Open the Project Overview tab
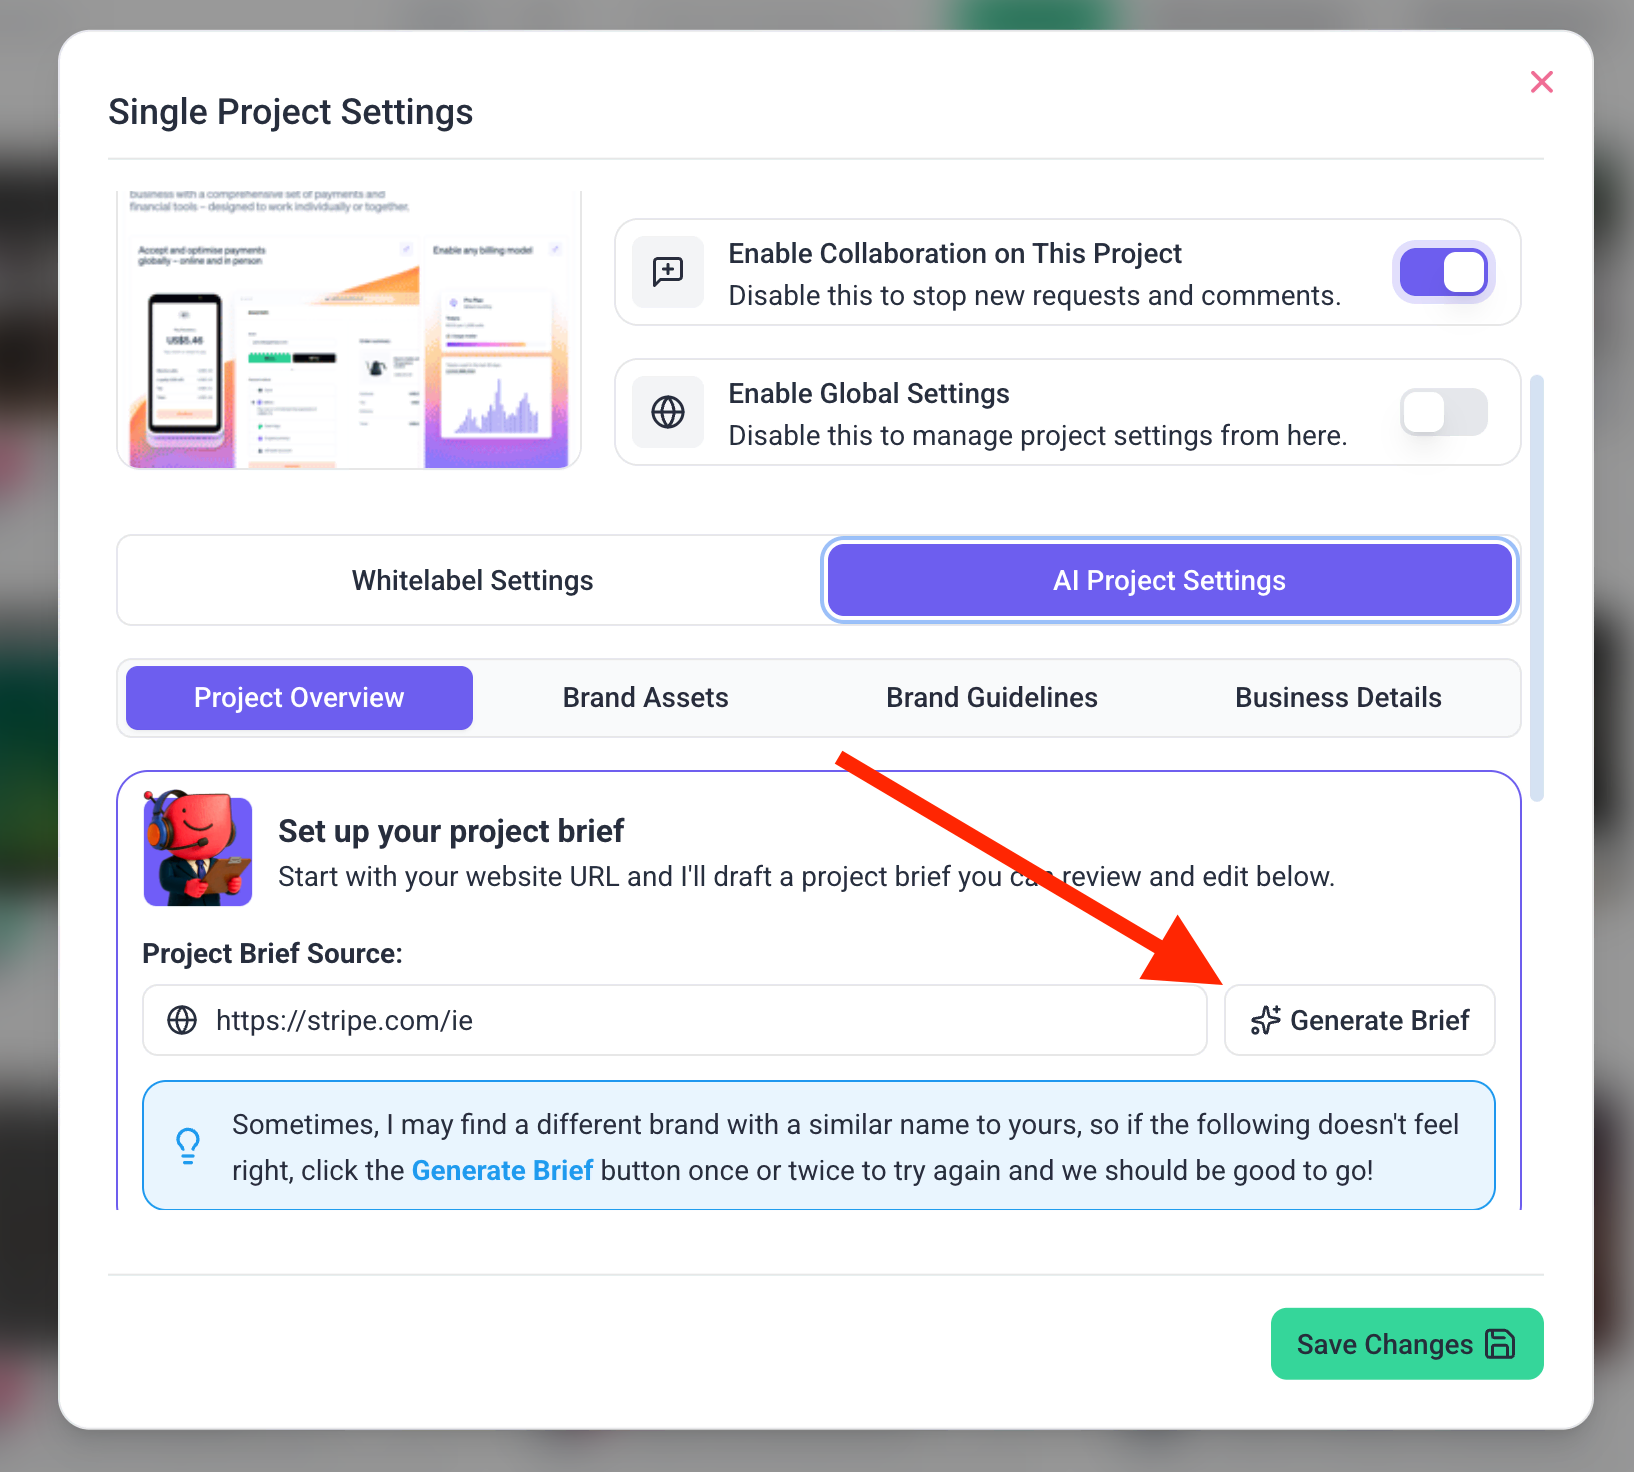 coord(299,698)
